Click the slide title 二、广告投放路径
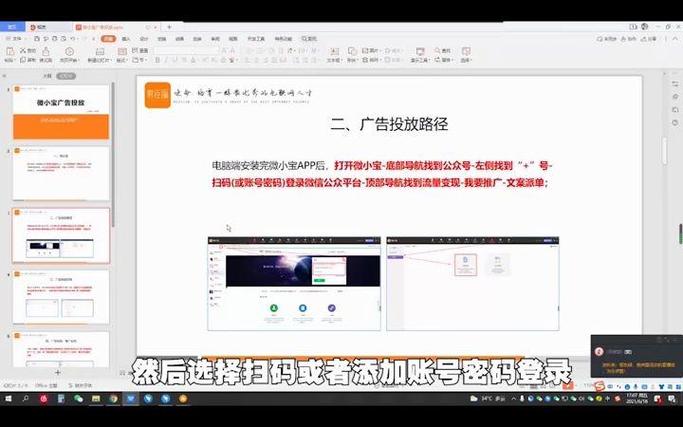 pyautogui.click(x=389, y=124)
